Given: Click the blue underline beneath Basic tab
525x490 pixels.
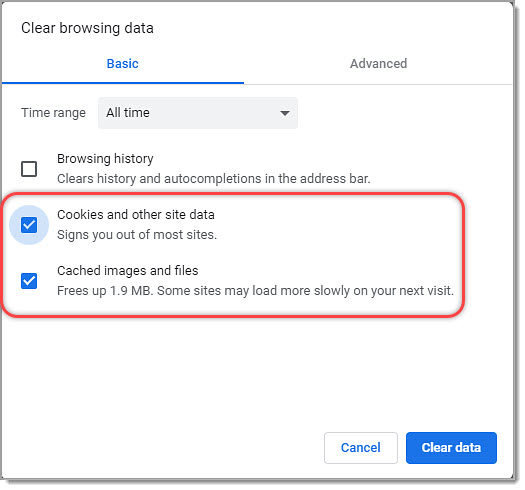Looking at the screenshot, I should coord(123,83).
